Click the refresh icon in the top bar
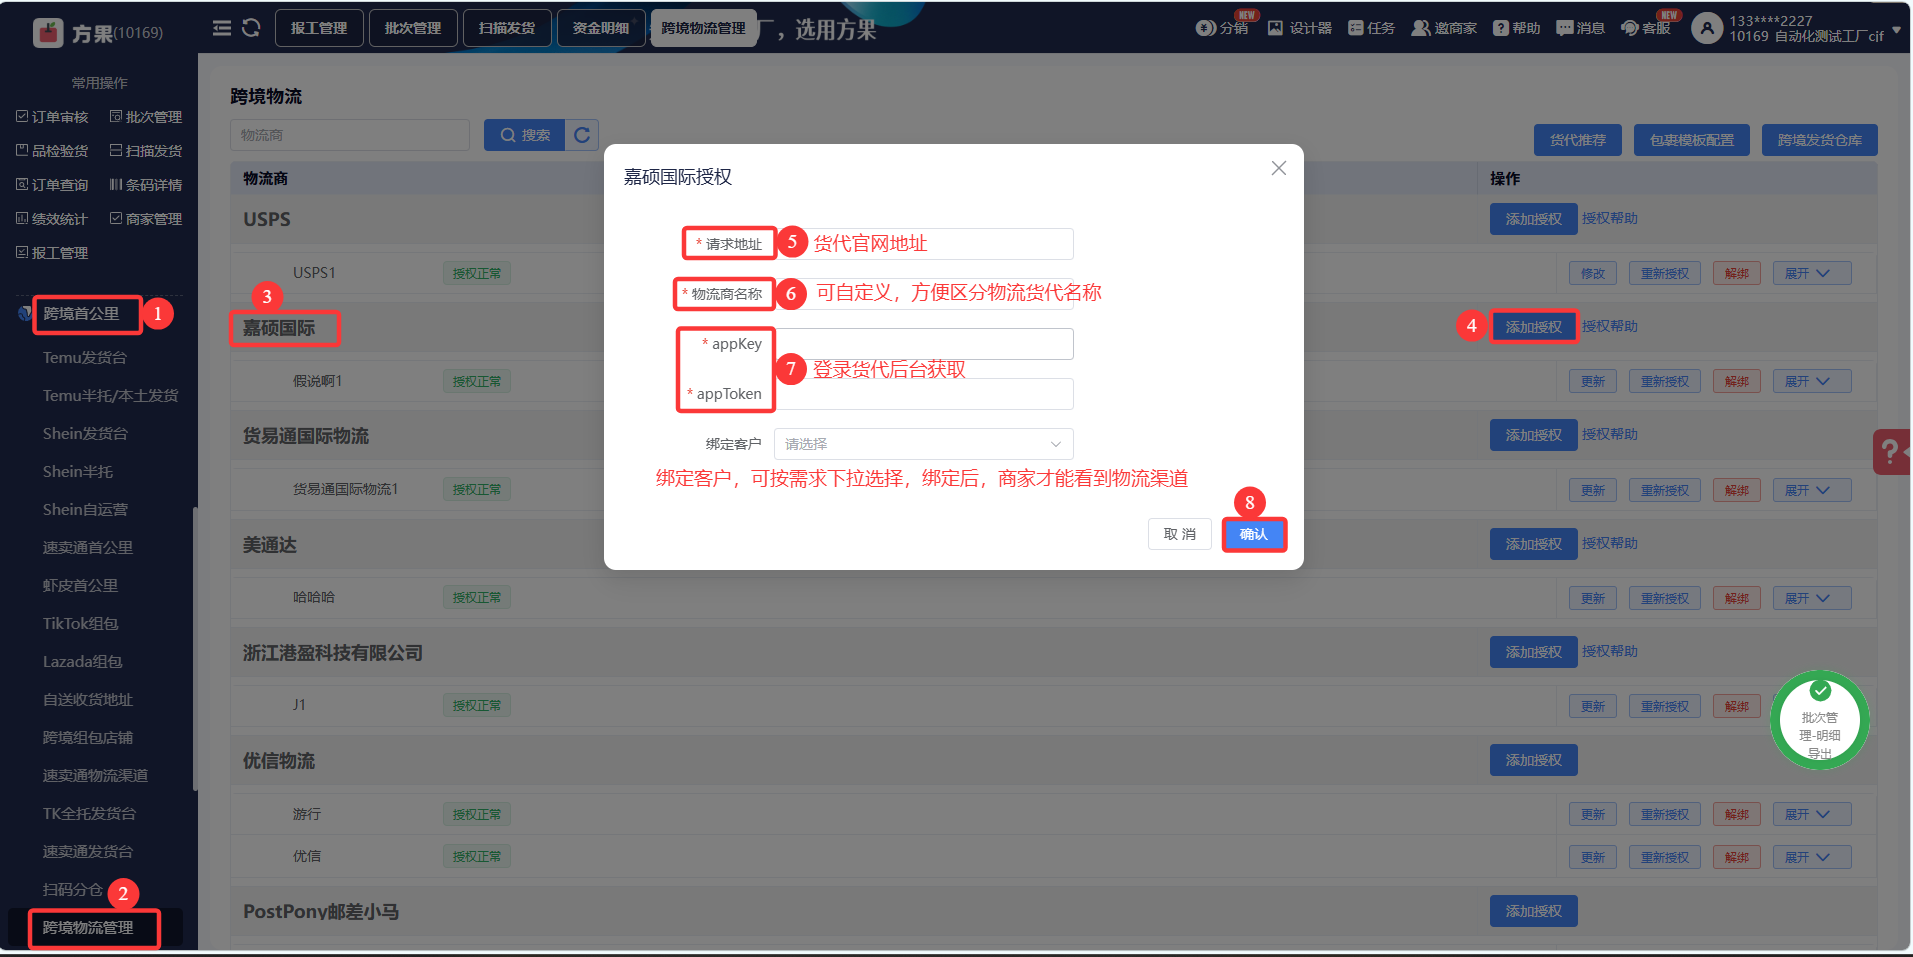The image size is (1913, 957). click(x=251, y=28)
